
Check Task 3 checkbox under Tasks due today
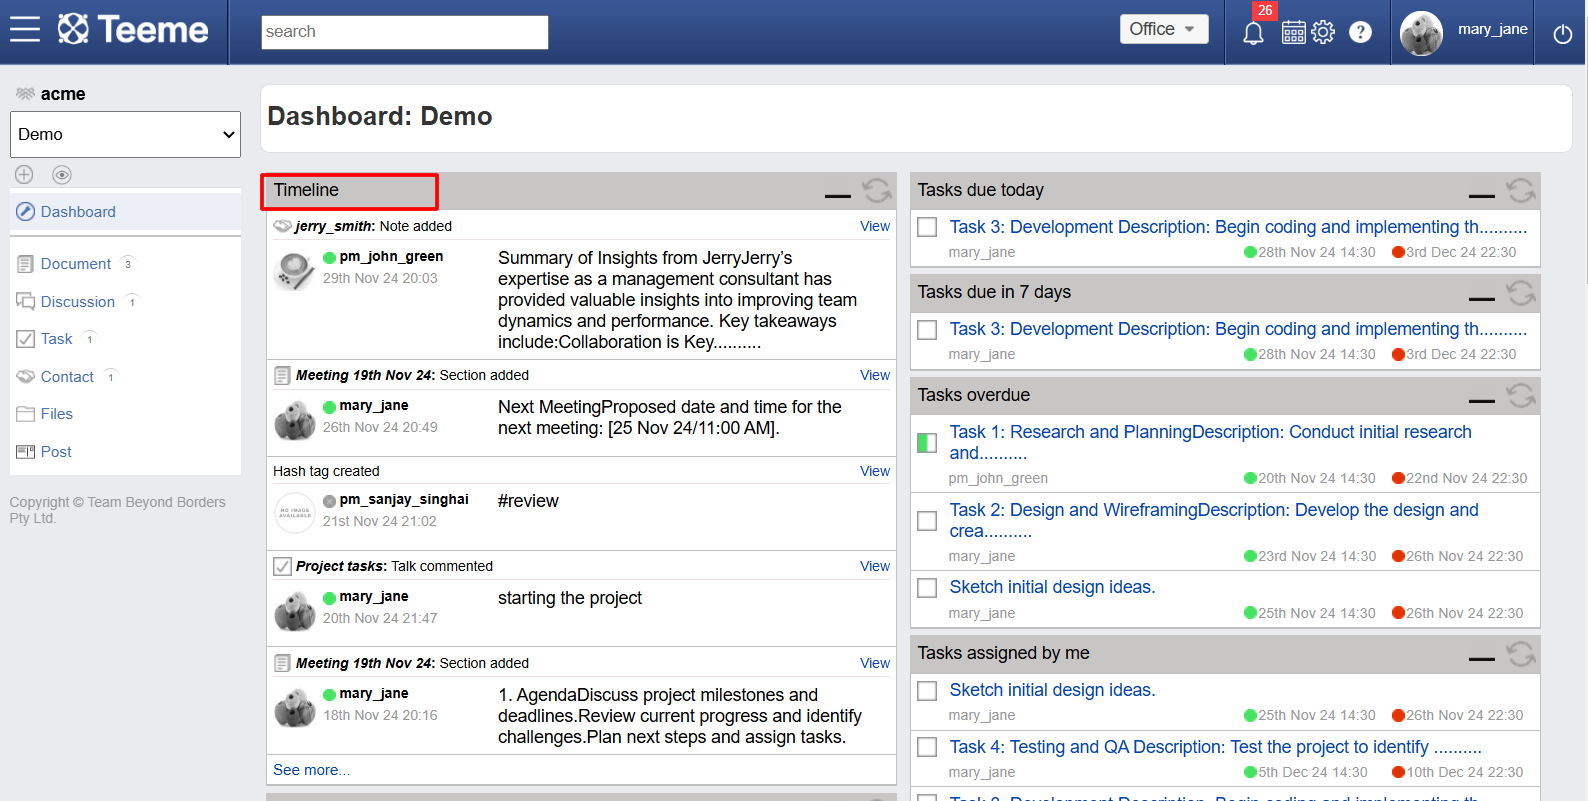coord(927,227)
